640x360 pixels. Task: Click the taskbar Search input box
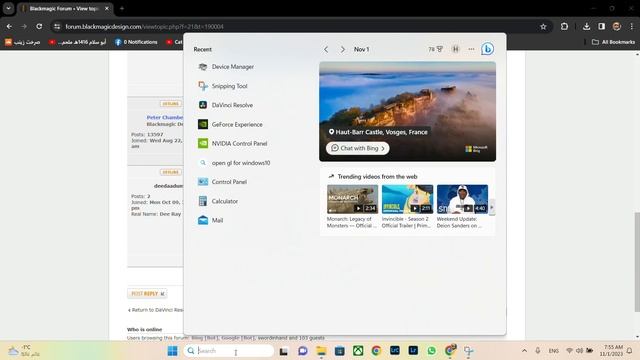pyautogui.click(x=229, y=351)
